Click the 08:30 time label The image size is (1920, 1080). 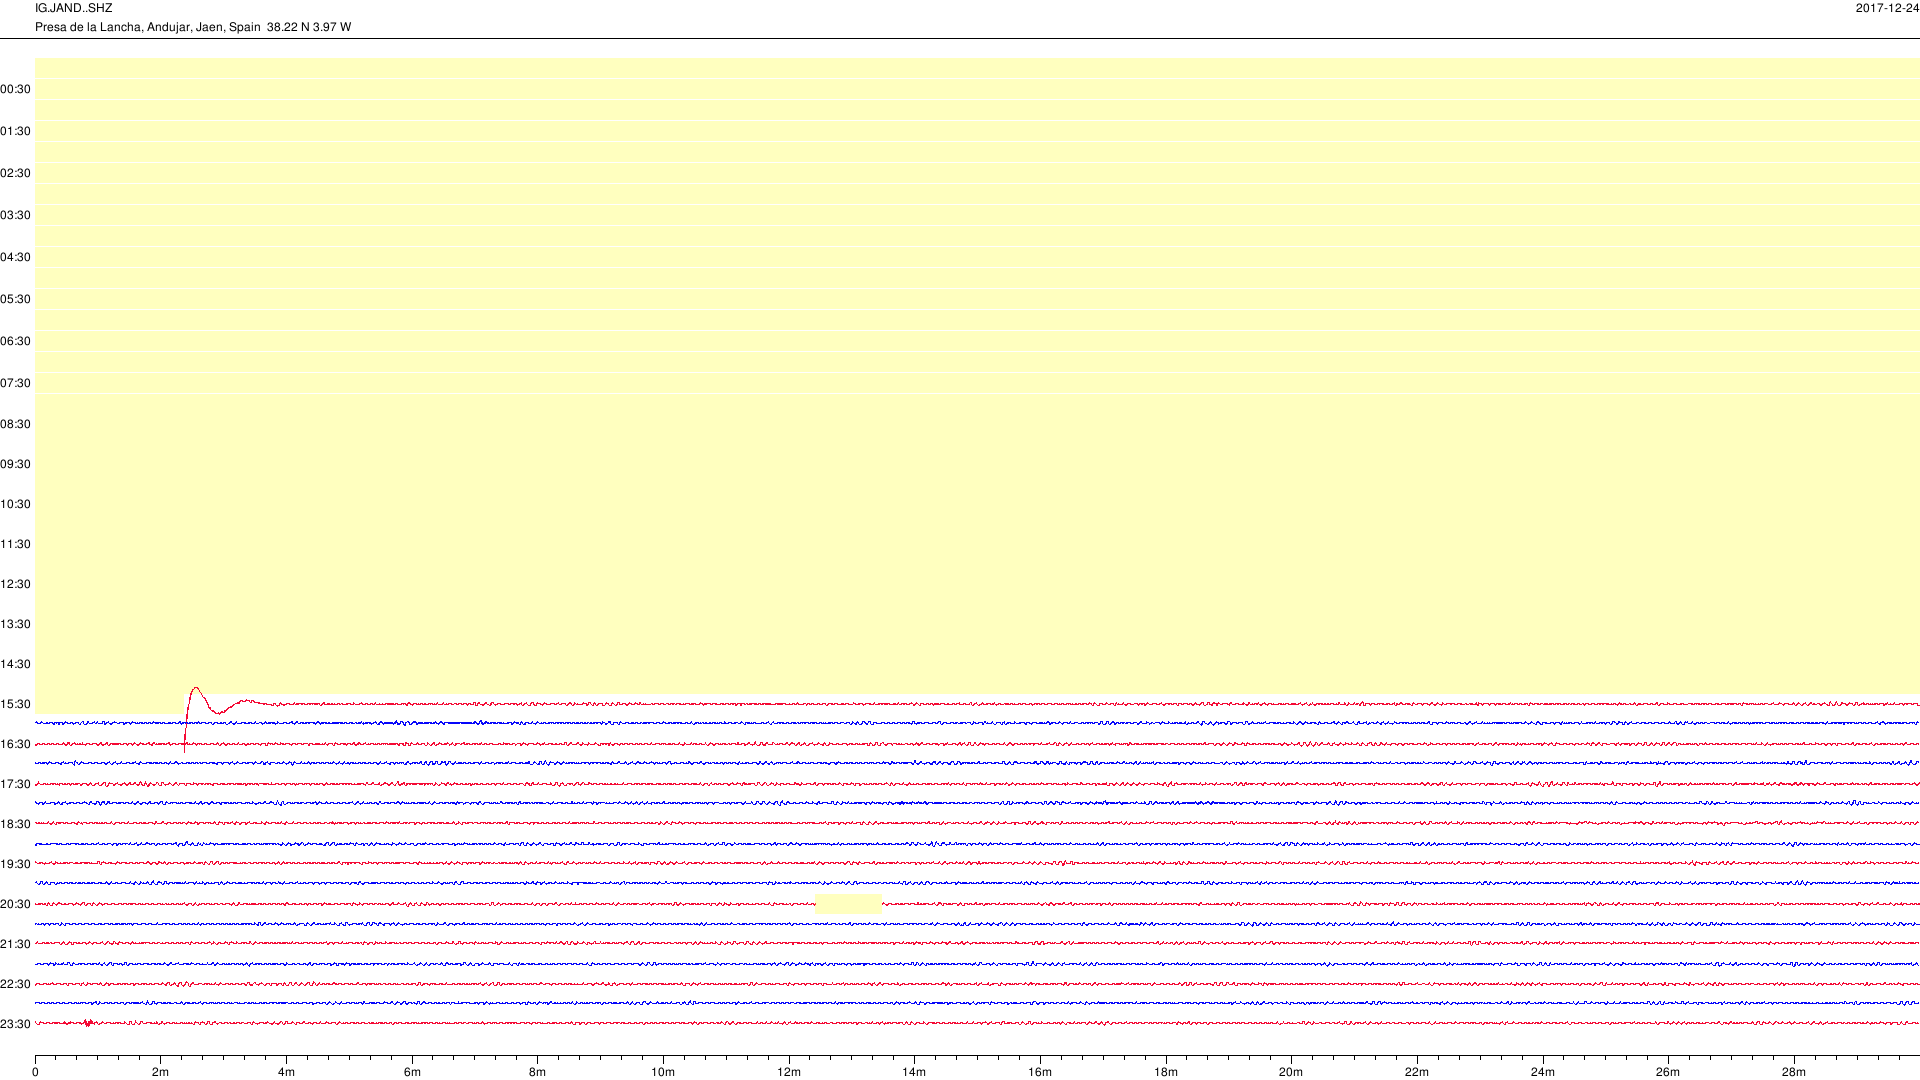point(15,424)
